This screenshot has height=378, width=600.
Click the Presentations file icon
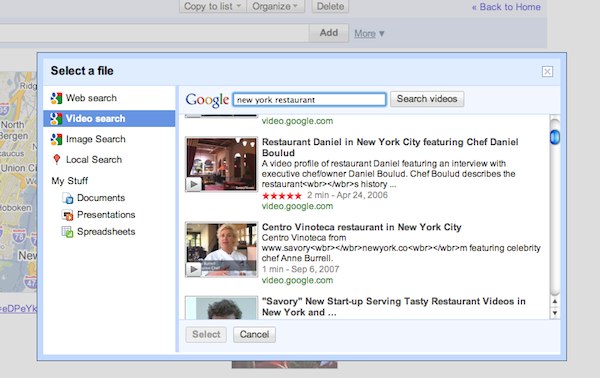68,215
